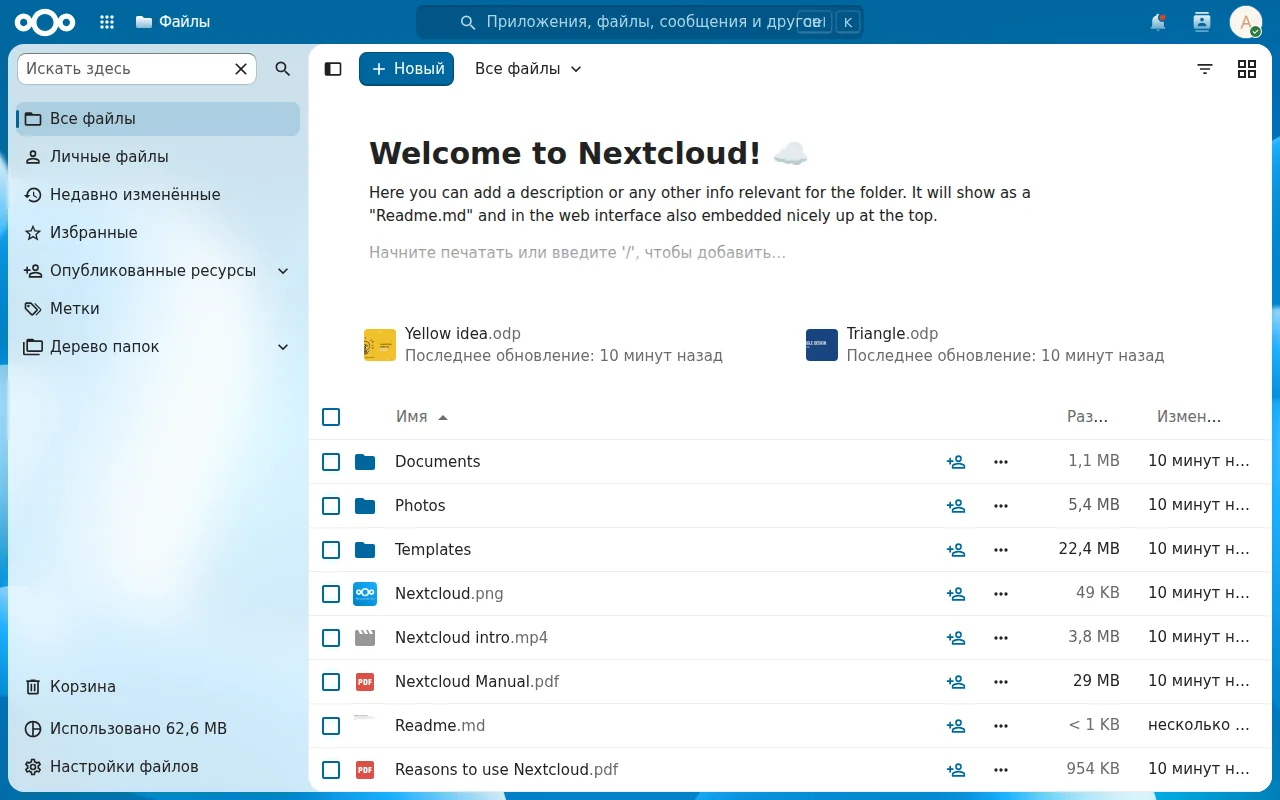Share the Templates folder
Viewport: 1280px width, 800px height.
click(x=956, y=550)
